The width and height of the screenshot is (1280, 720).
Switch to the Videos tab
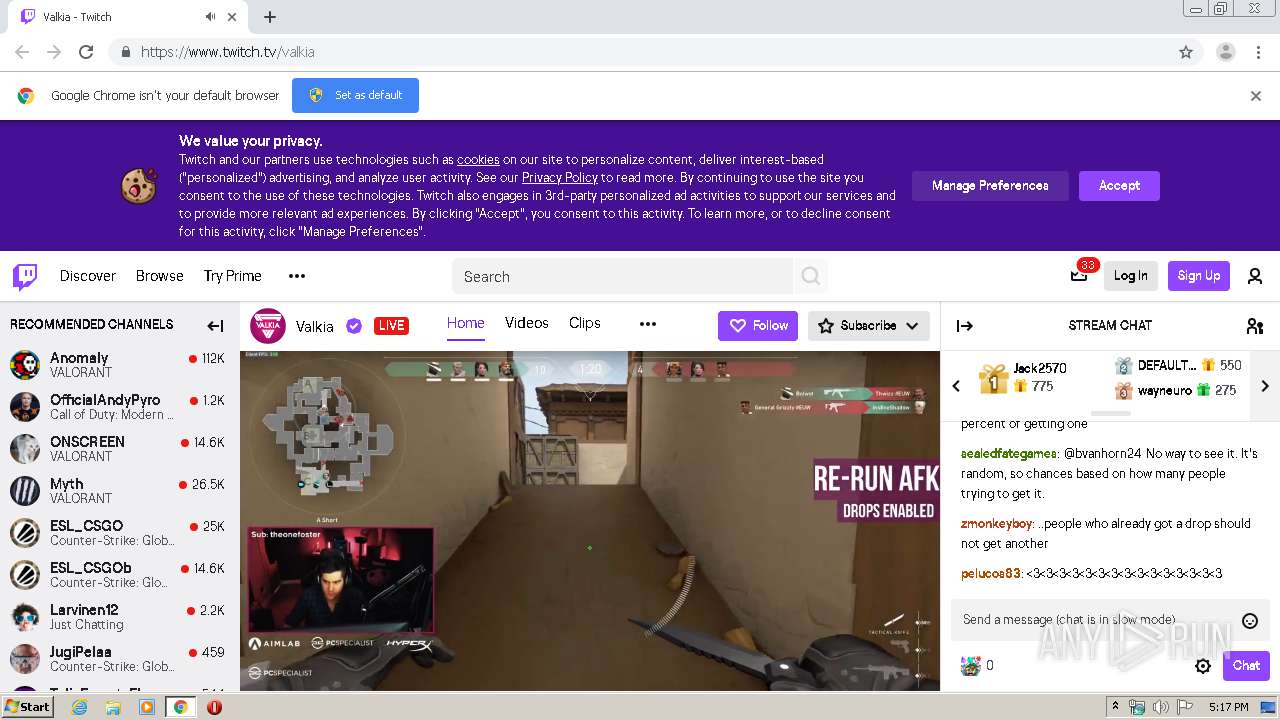coord(527,323)
